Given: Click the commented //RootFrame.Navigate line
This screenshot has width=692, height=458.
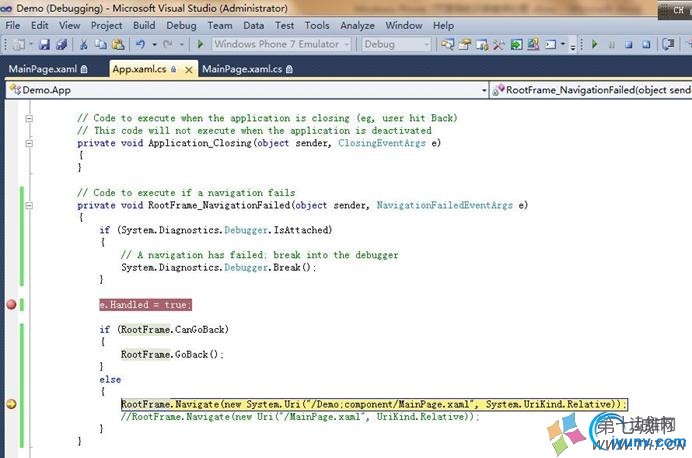Looking at the screenshot, I should [x=300, y=417].
